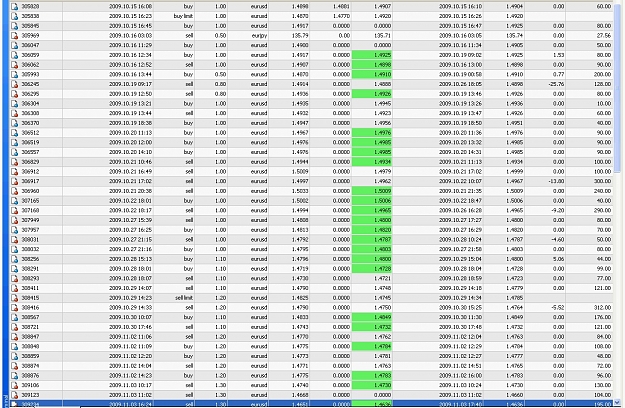Click the profit value '176.00'
Image resolution: width=625 pixels, height=408 pixels.
pyautogui.click(x=602, y=318)
